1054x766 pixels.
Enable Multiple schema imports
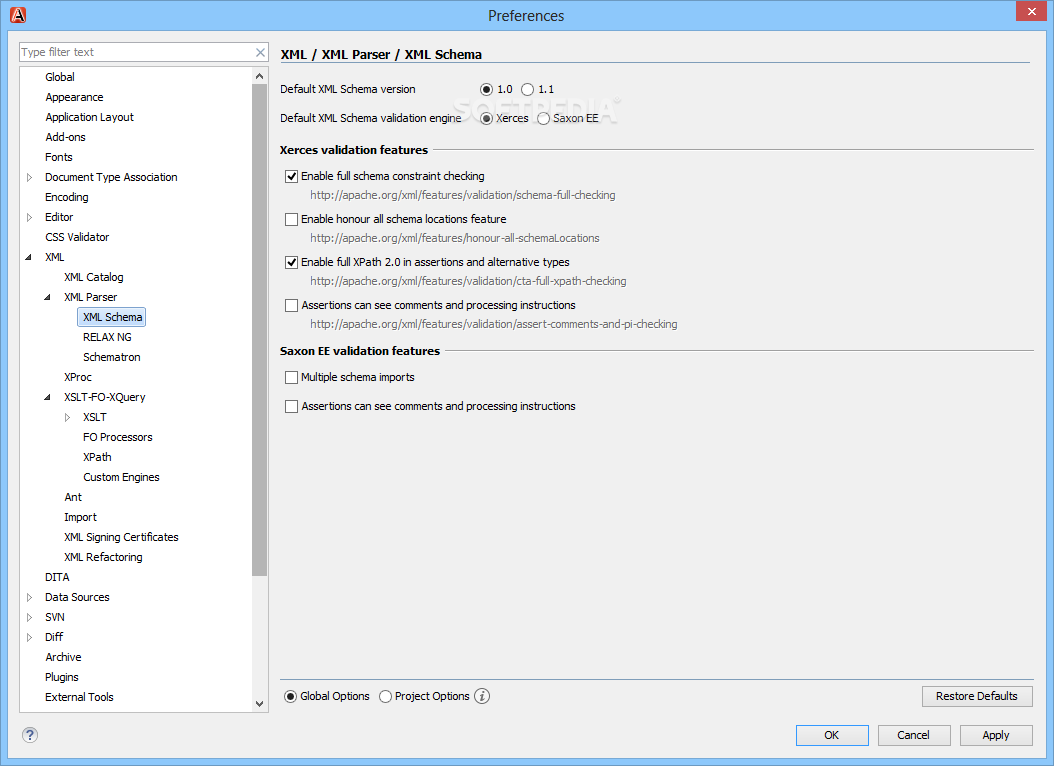tap(291, 378)
